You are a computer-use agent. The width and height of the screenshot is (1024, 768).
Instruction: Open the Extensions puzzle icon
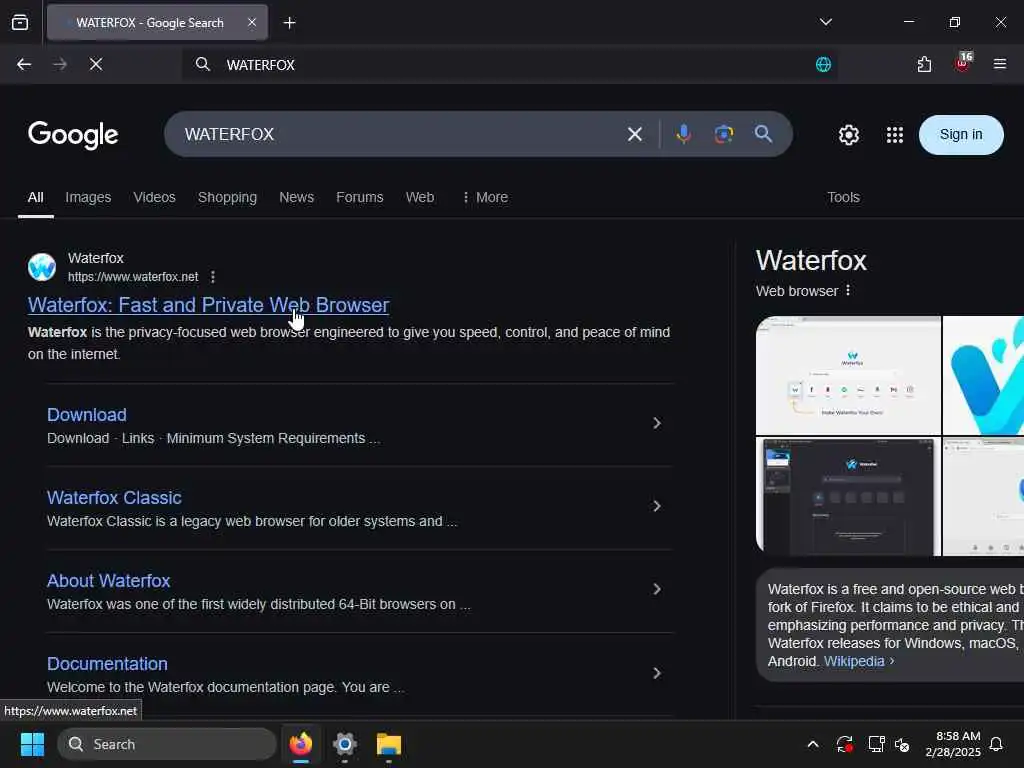[924, 64]
